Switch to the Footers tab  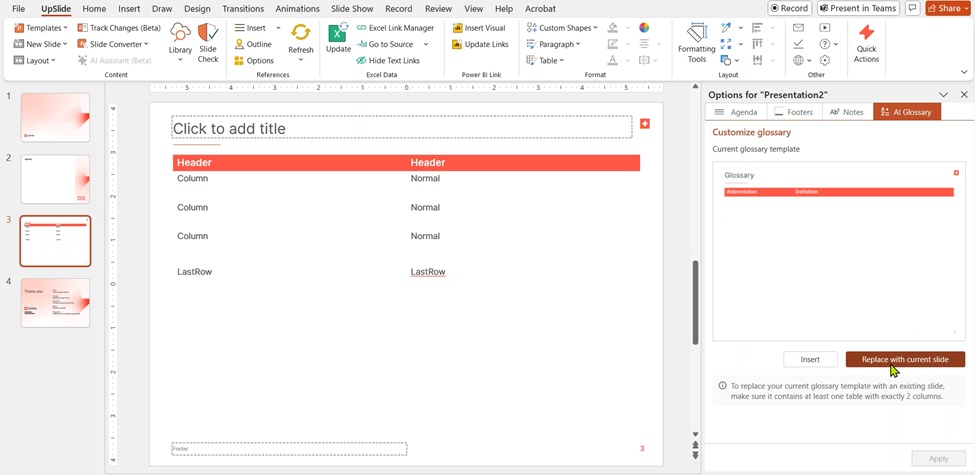[793, 112]
